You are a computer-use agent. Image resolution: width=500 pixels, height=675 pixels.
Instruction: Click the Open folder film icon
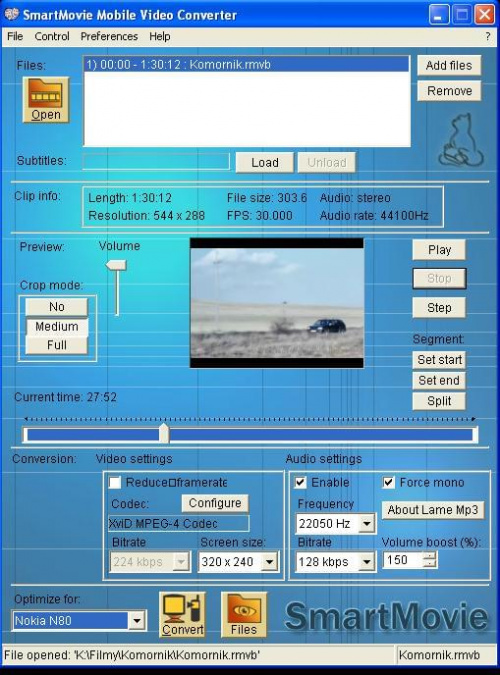(46, 100)
